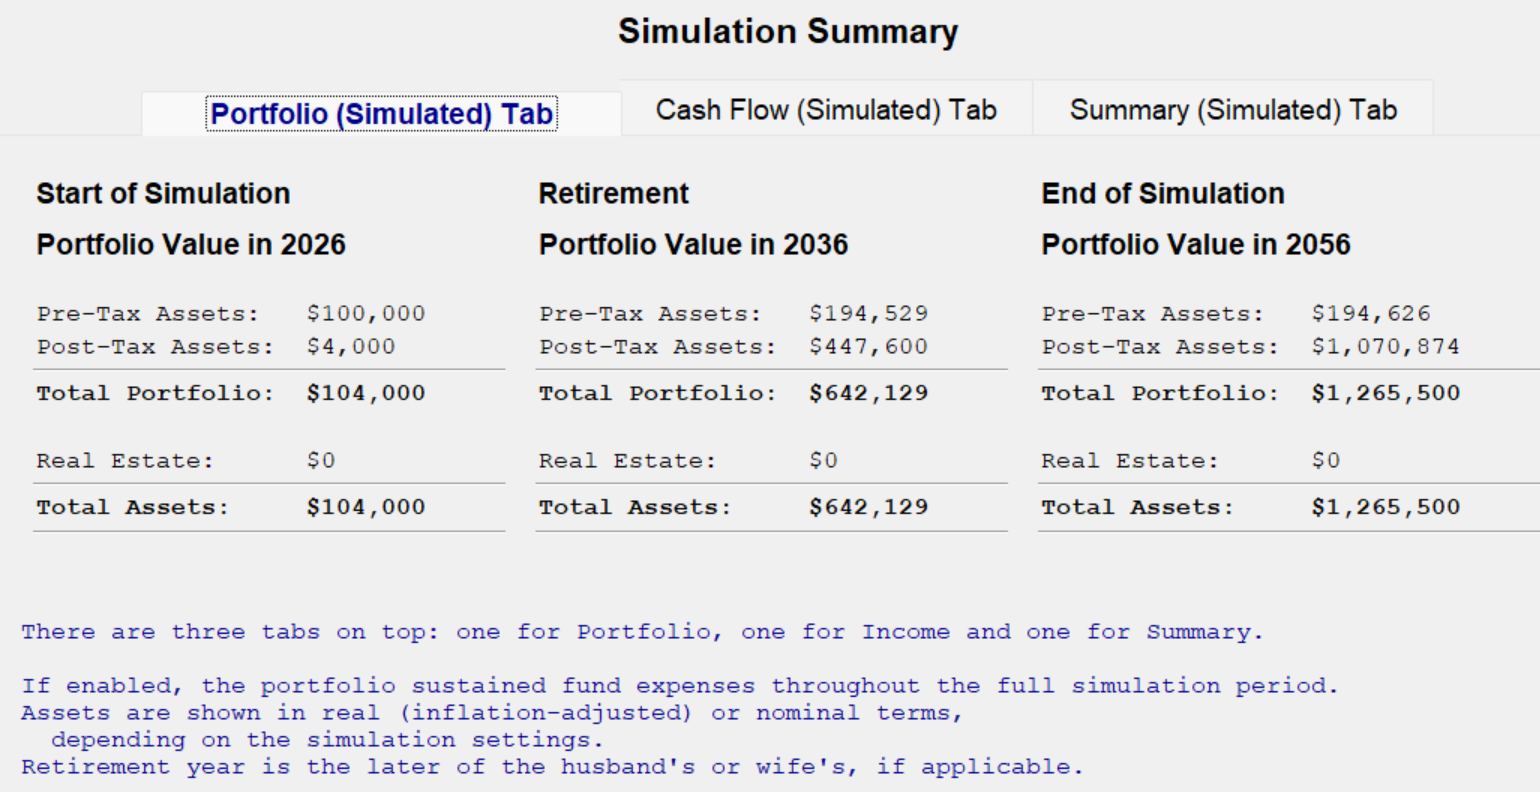Click the 2036 Real Estate $0 value
This screenshot has height=792, width=1540.
tap(821, 460)
